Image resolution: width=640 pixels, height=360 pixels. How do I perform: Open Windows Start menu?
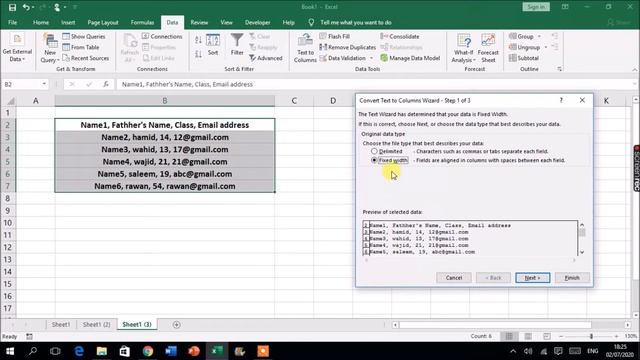click(x=10, y=351)
